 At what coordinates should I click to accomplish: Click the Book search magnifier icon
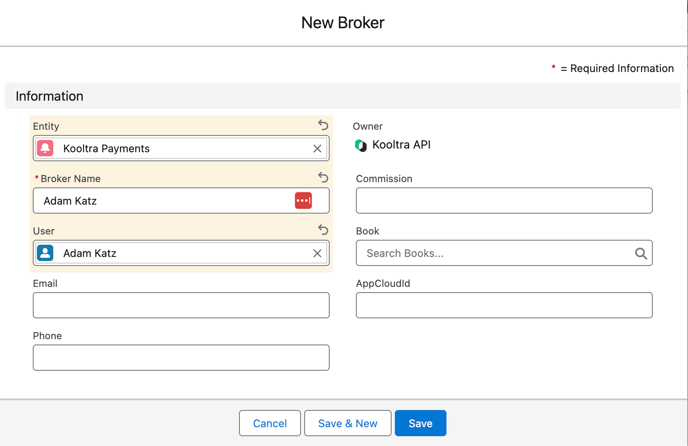(641, 253)
